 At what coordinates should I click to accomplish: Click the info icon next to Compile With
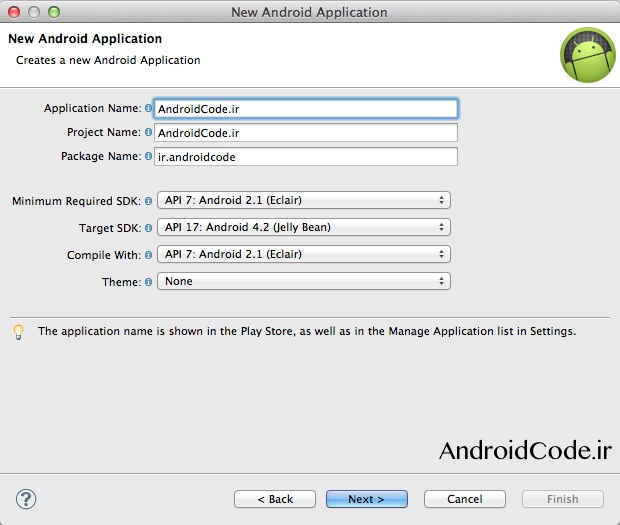click(148, 255)
